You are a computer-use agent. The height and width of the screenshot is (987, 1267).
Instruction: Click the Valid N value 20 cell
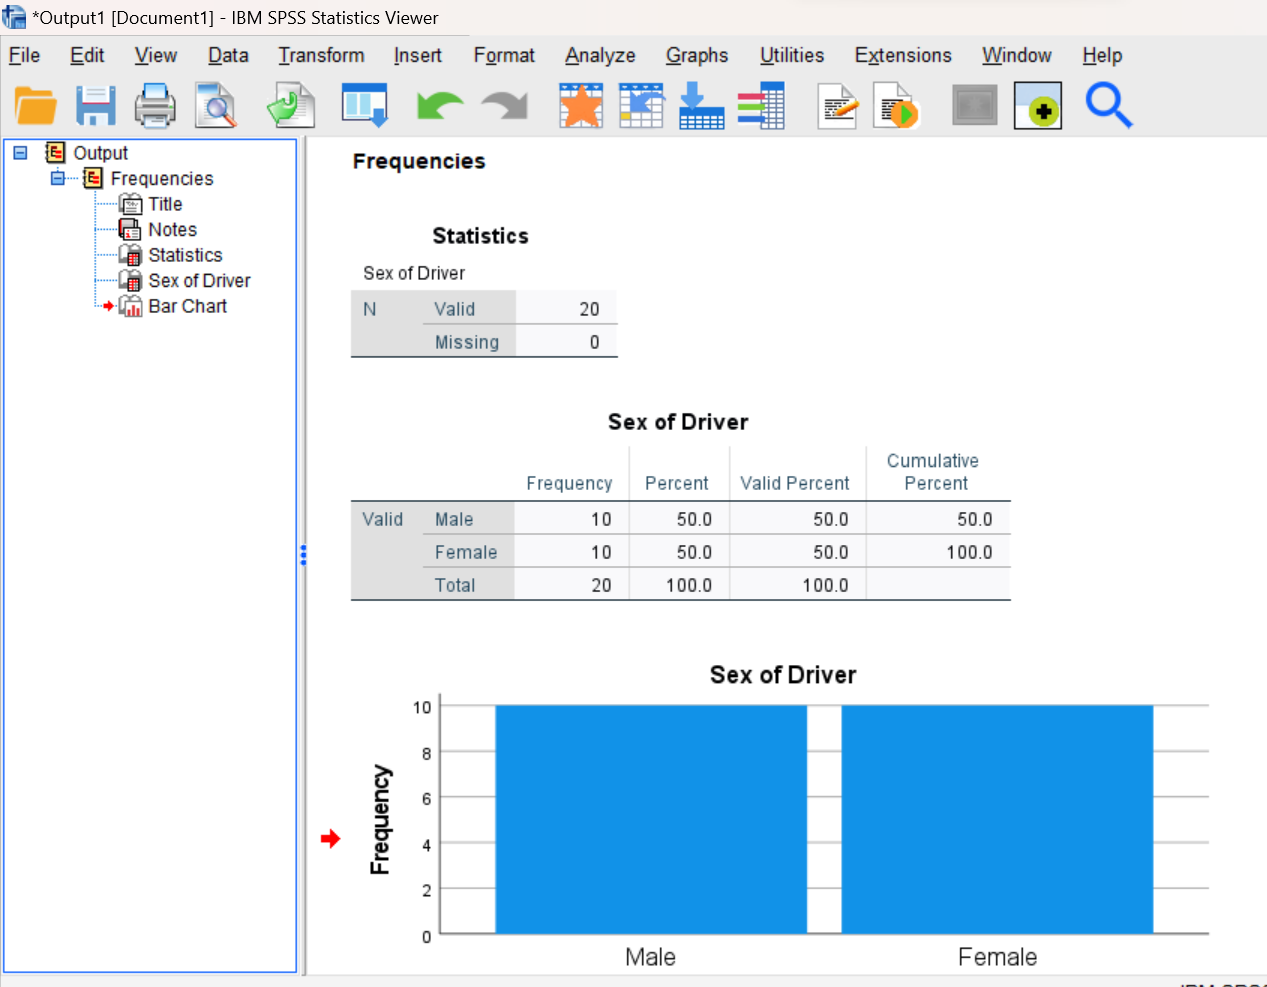pyautogui.click(x=567, y=309)
